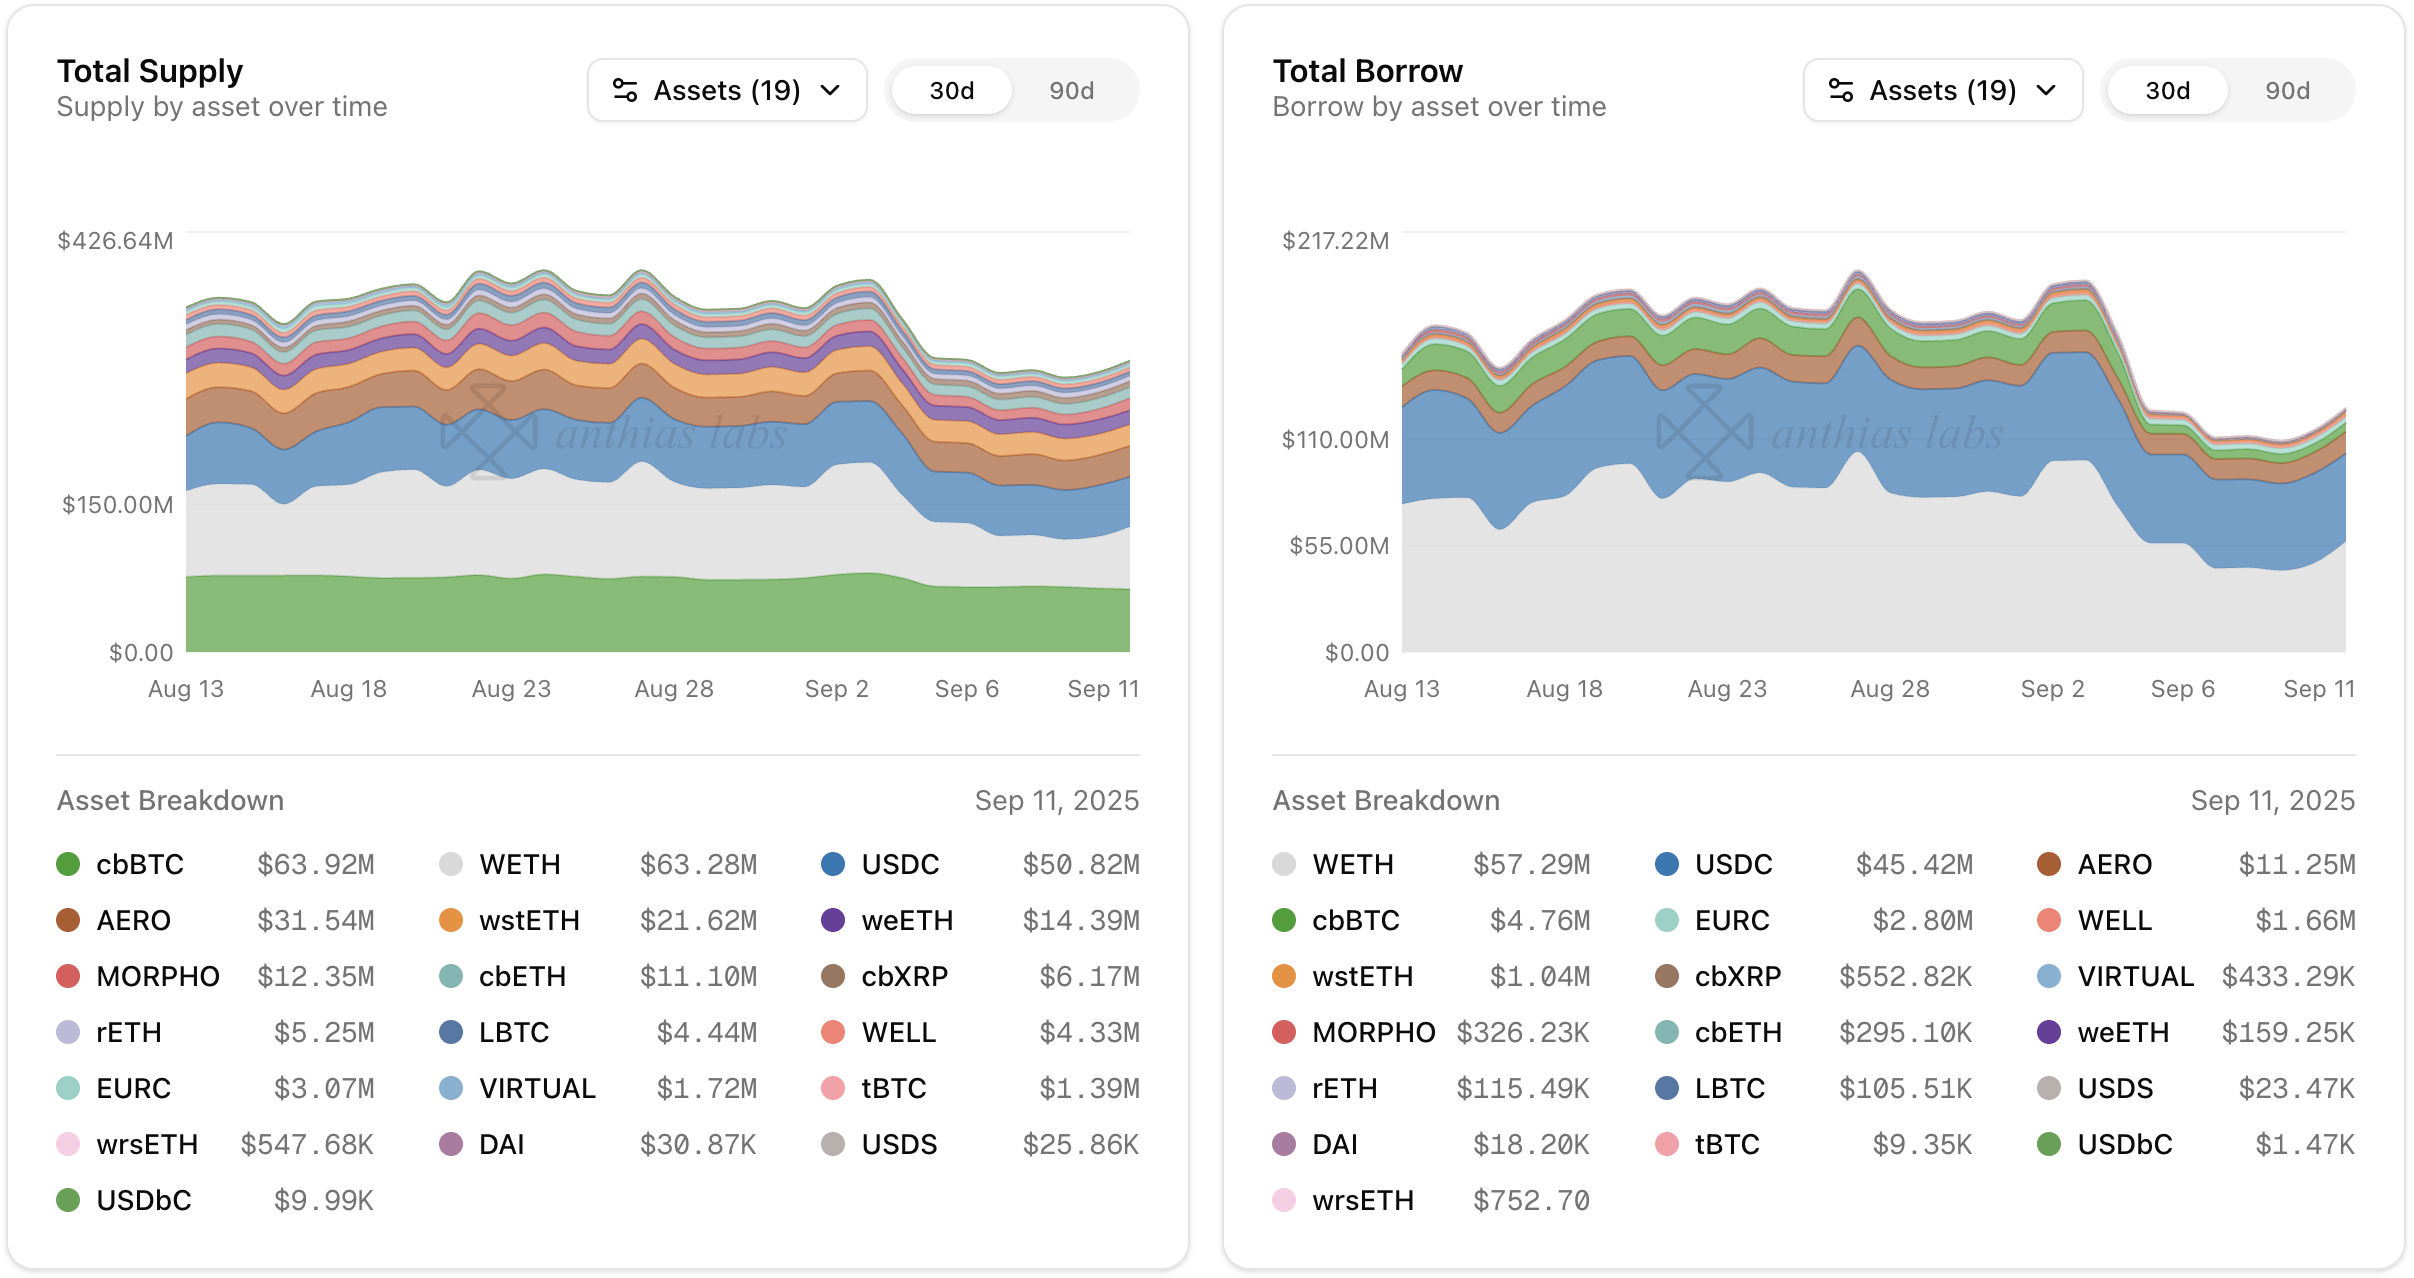Image resolution: width=2414 pixels, height=1278 pixels.
Task: Click the purple weETH dot in Supply breakdown
Action: 833,920
